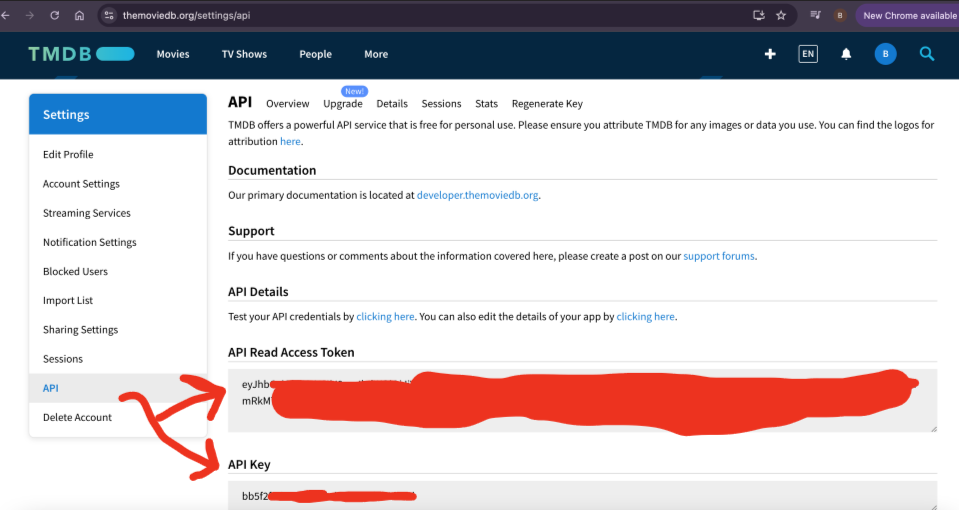Switch to the Stats tab
959x510 pixels.
[486, 104]
